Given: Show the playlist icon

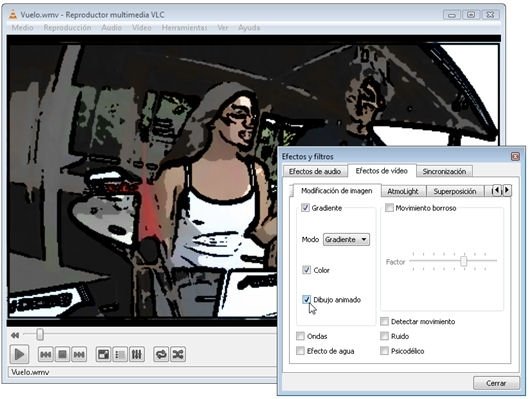Looking at the screenshot, I should click(120, 354).
